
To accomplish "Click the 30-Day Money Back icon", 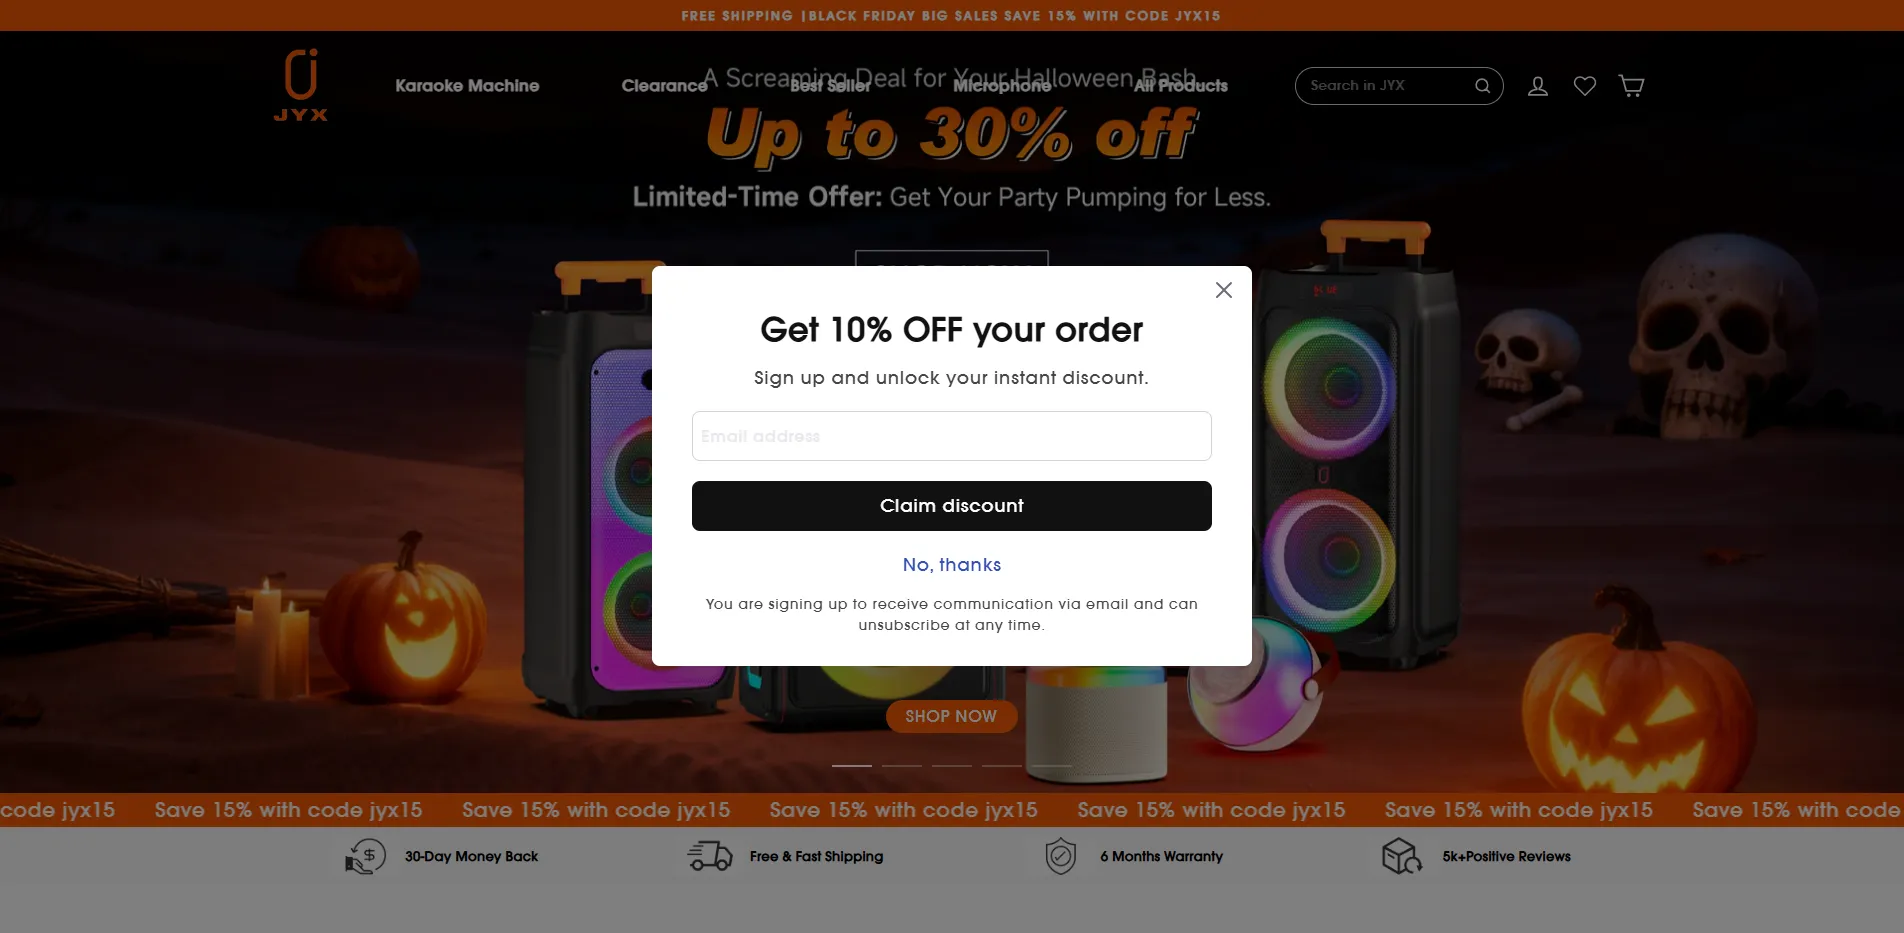I will pos(365,857).
